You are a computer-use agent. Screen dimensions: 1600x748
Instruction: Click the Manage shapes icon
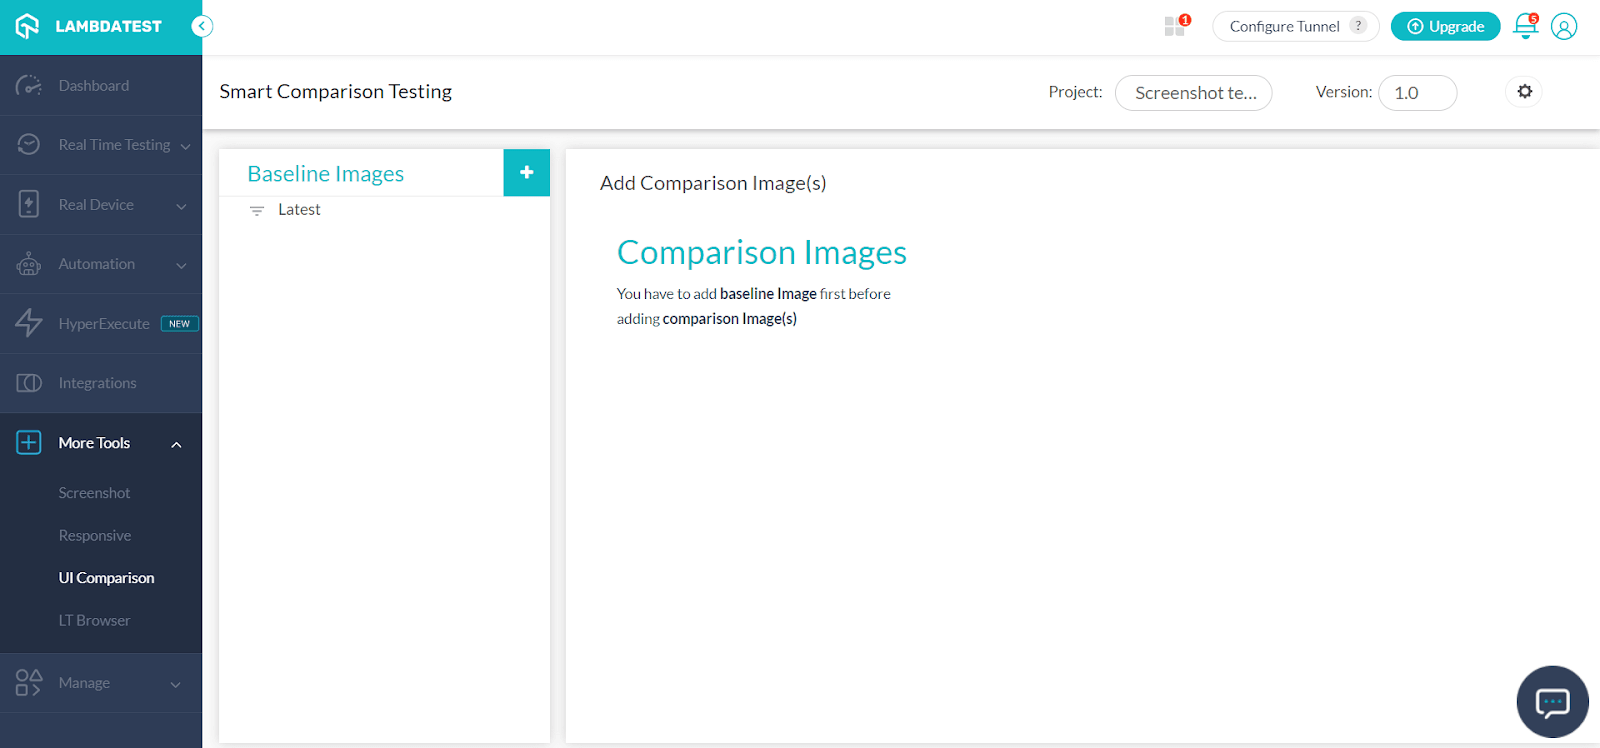(29, 683)
